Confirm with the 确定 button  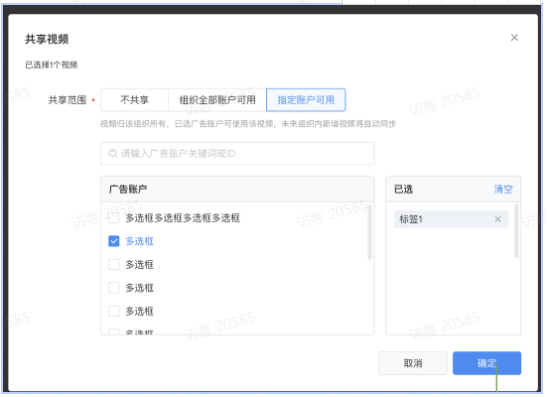[487, 363]
